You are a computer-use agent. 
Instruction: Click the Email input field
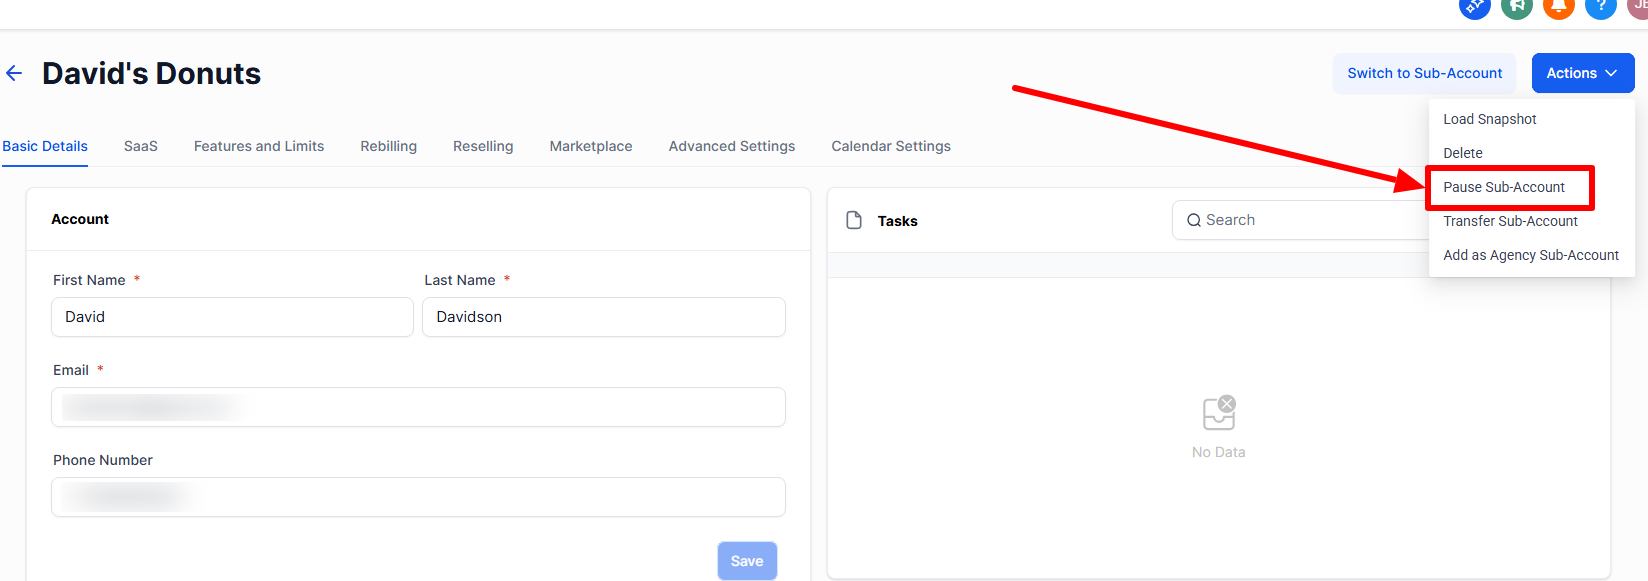418,407
